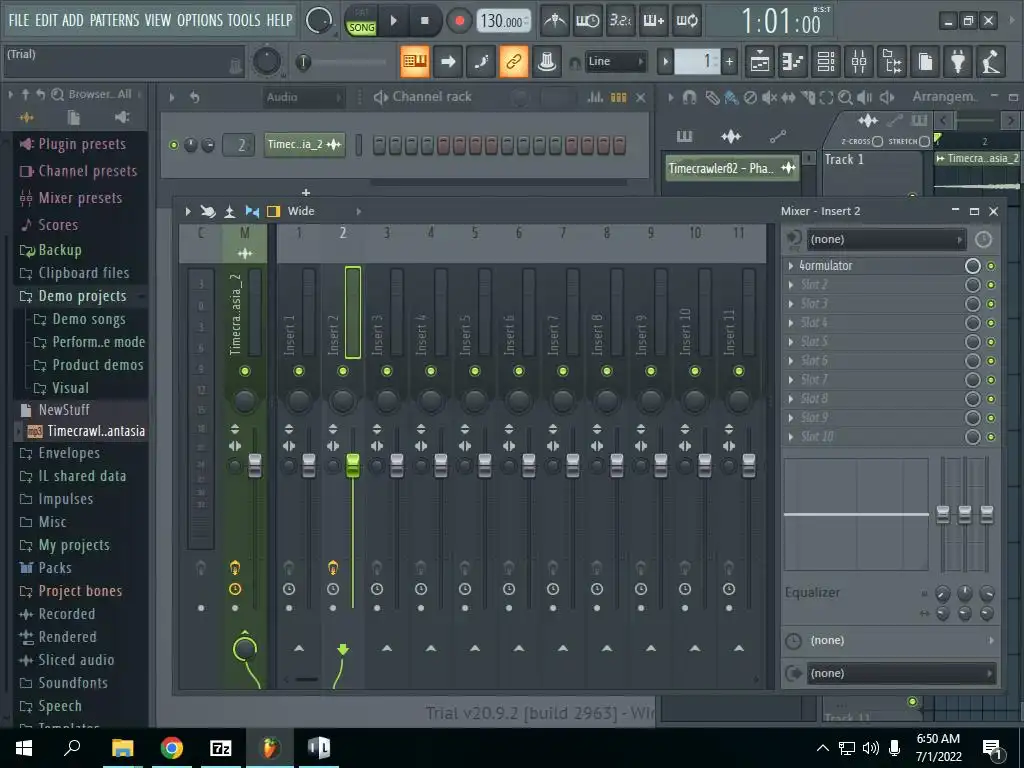Open the ADD menu
The image size is (1024, 768).
[72, 20]
